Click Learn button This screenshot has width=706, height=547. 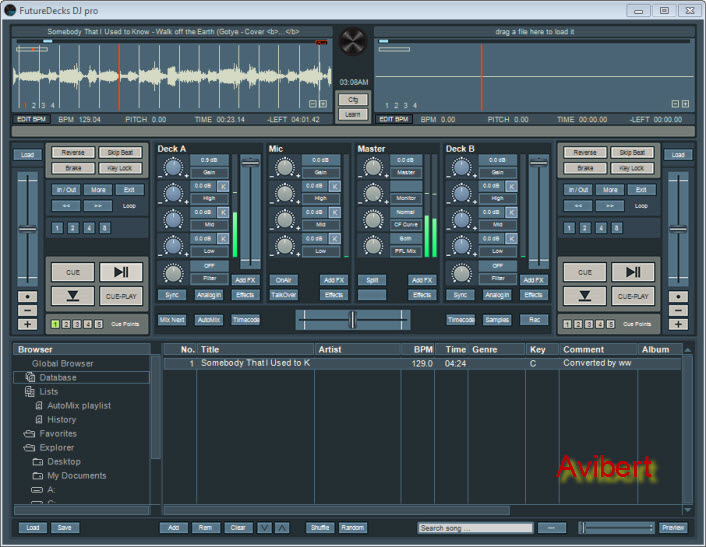[x=353, y=114]
